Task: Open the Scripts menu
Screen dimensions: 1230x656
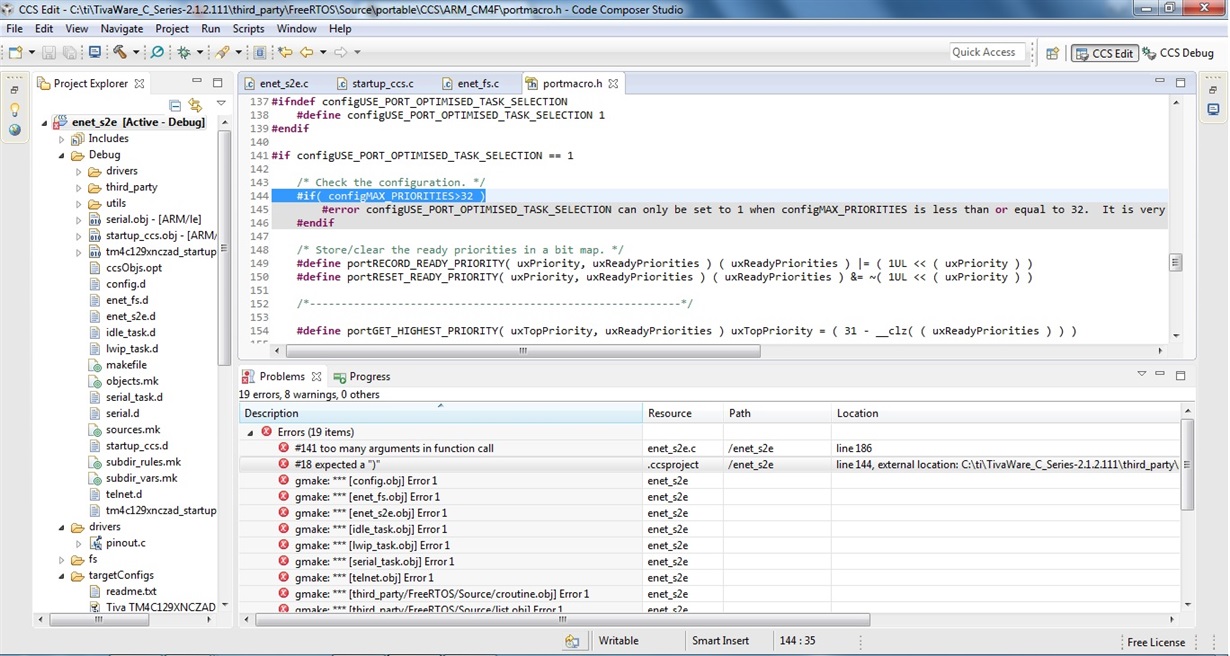Action: [x=248, y=29]
